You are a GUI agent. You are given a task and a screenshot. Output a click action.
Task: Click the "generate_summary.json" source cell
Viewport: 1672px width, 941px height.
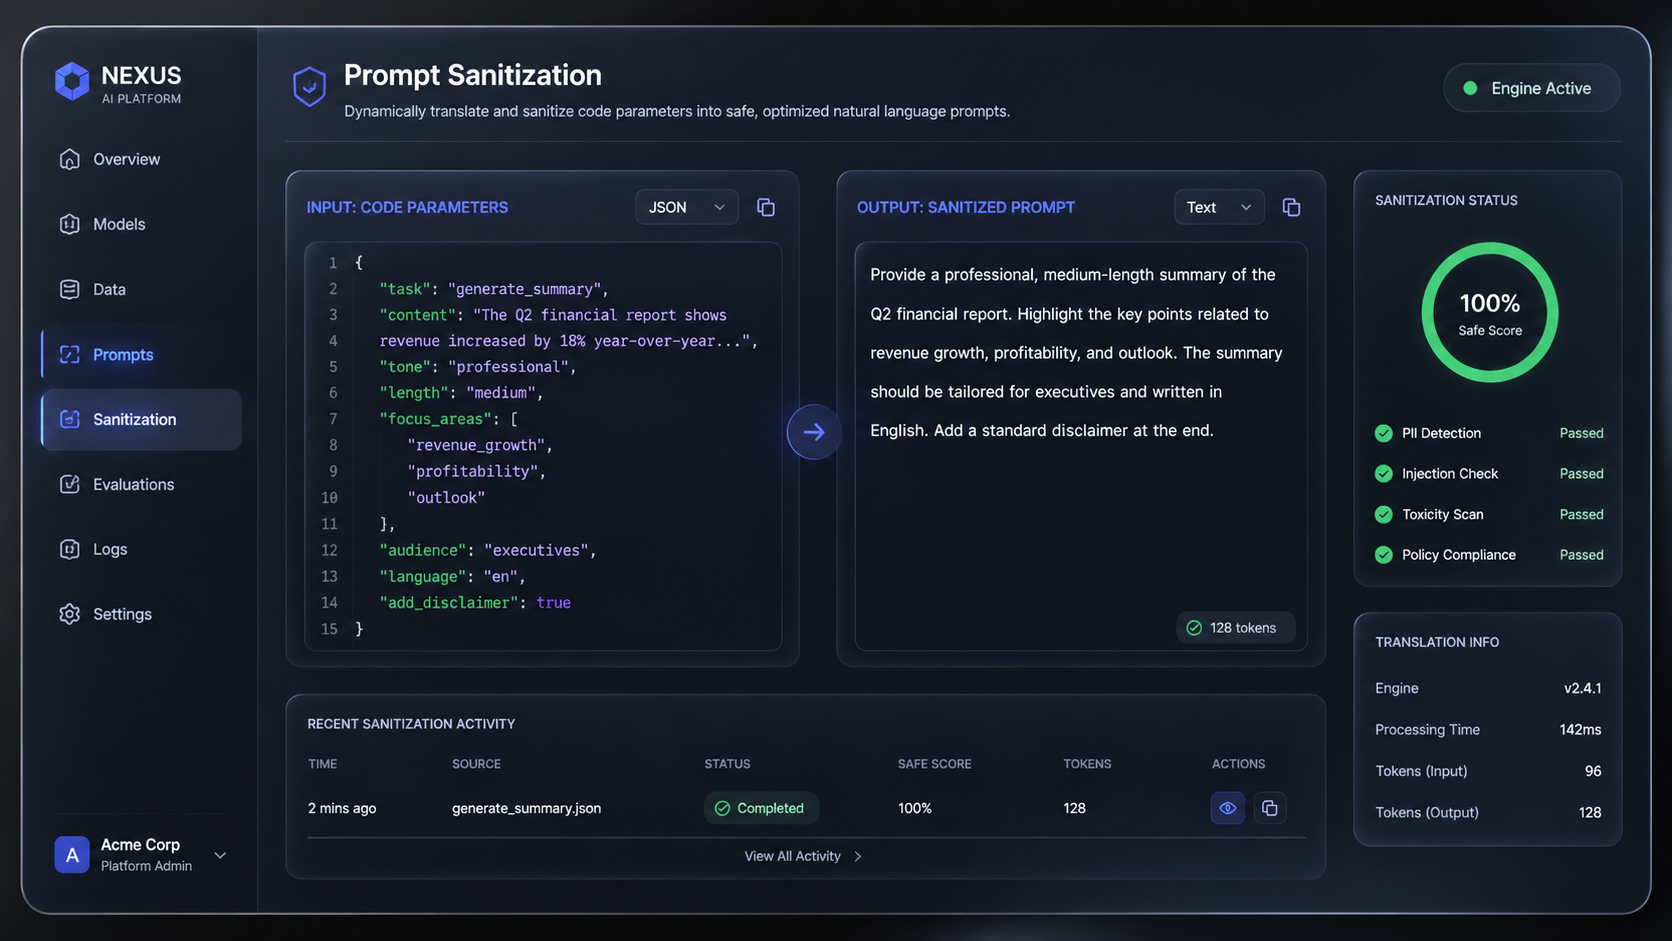526,808
